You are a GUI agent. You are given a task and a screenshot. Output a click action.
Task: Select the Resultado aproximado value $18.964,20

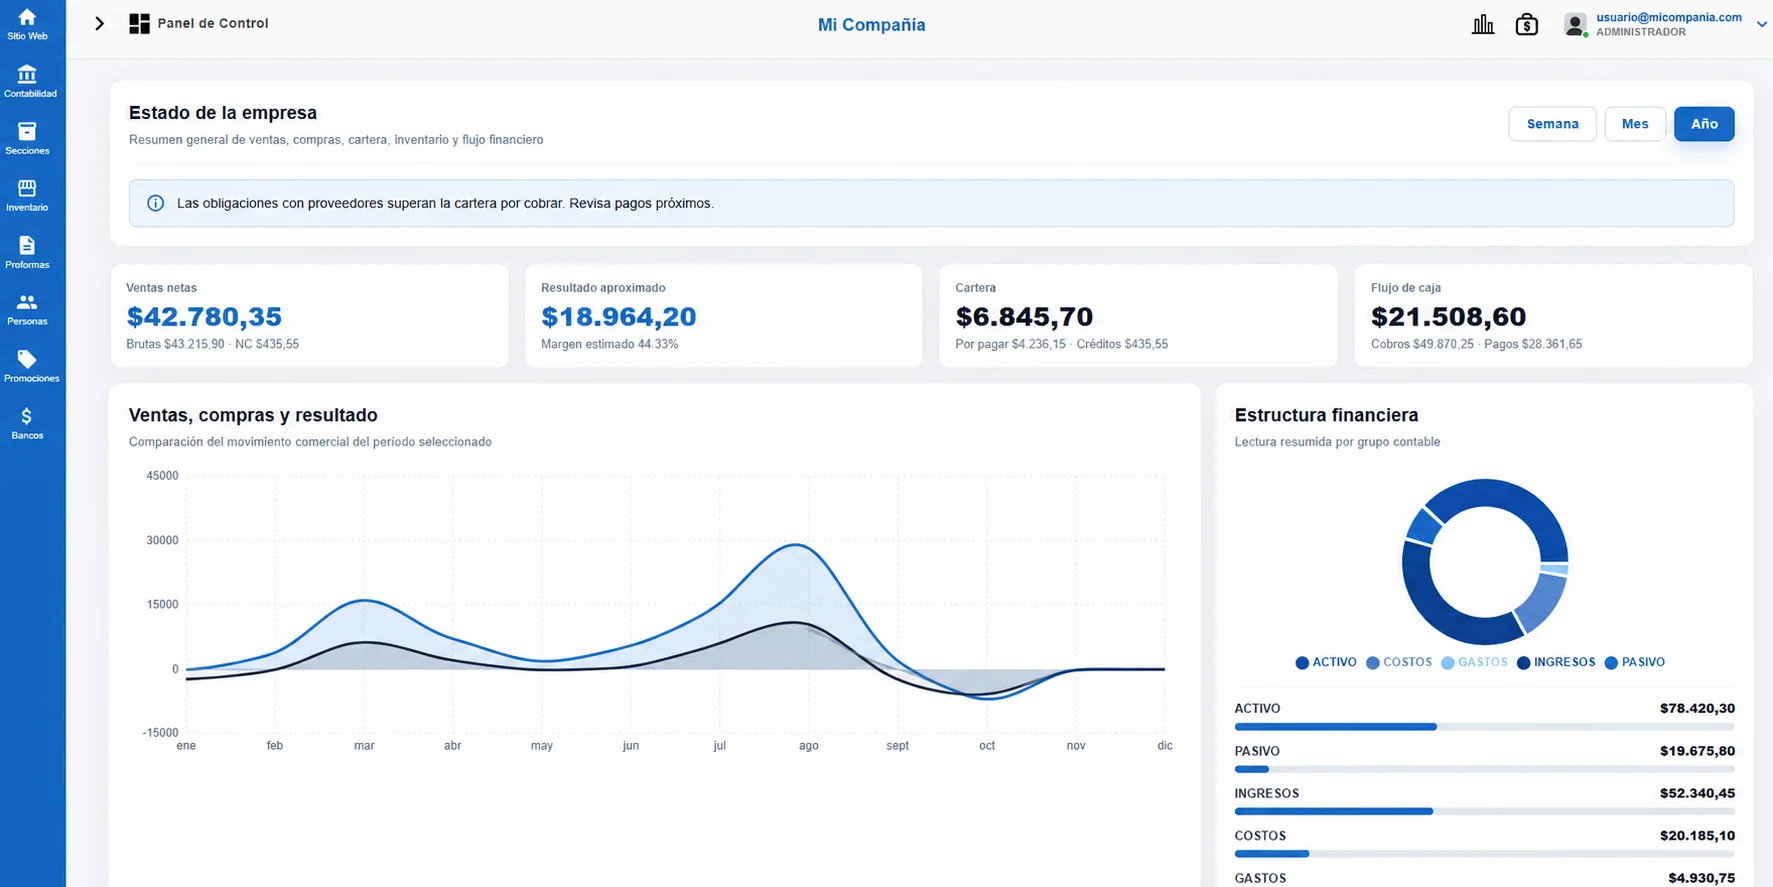pos(619,317)
